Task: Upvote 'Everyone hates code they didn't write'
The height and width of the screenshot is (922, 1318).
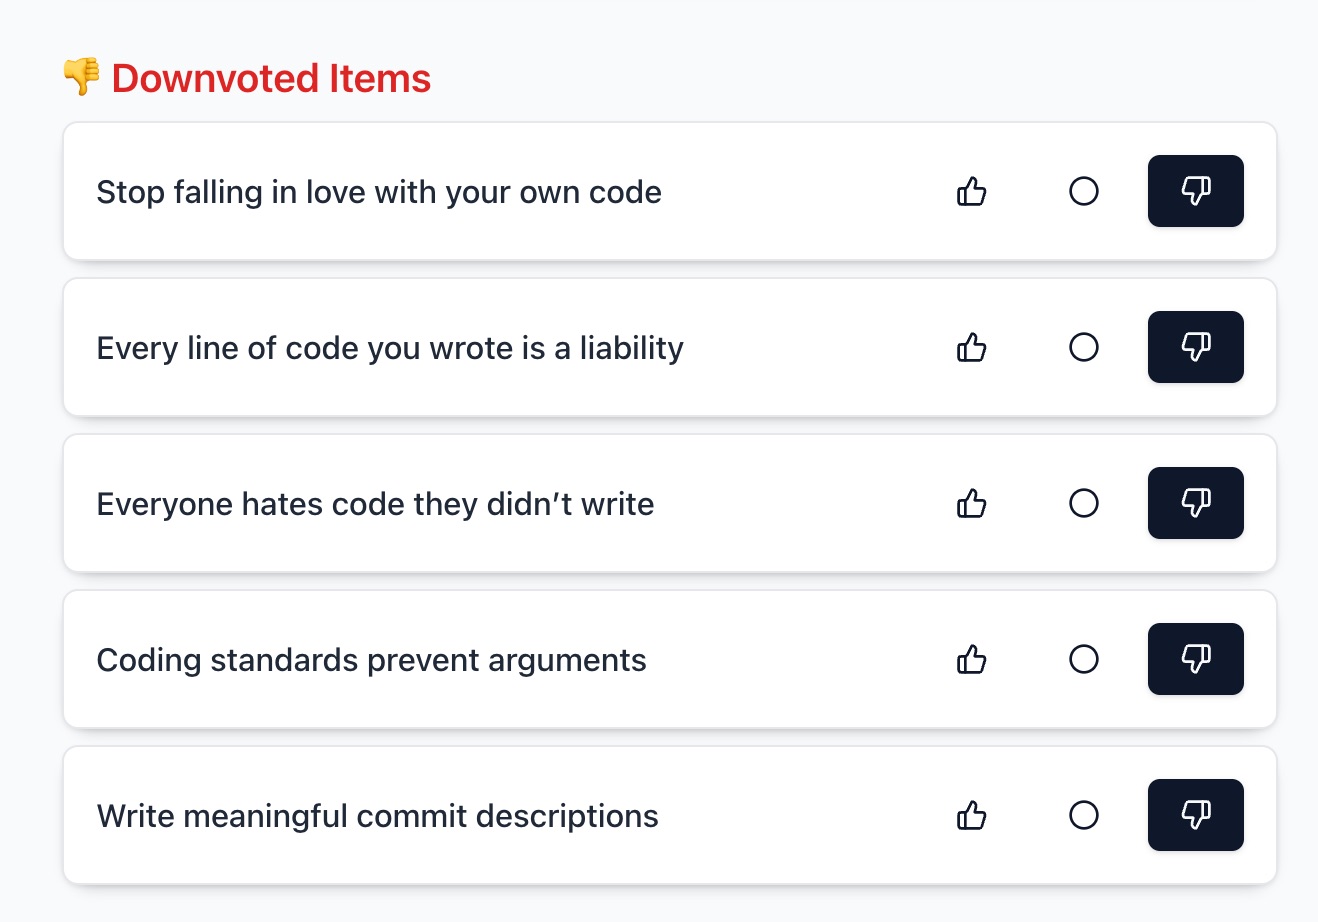Action: pyautogui.click(x=972, y=503)
